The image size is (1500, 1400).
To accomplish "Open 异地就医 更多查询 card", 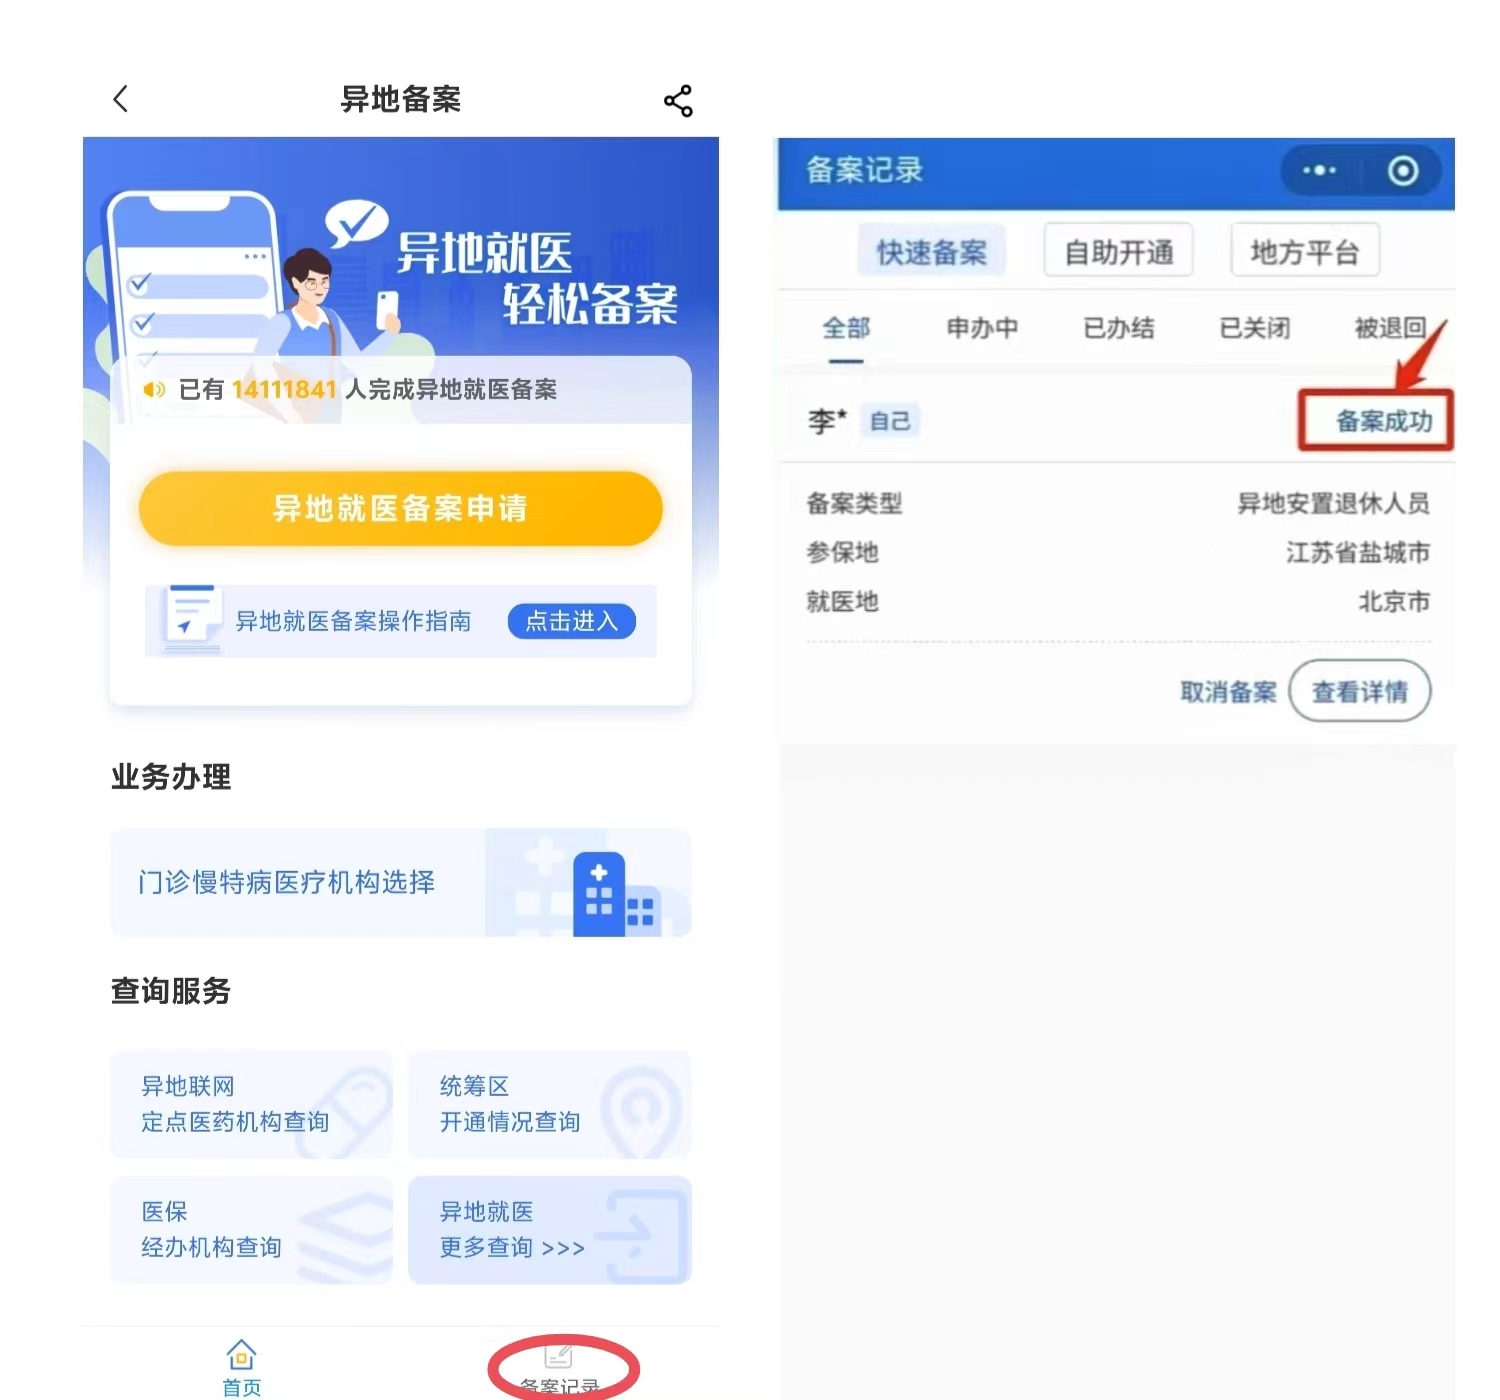I will click(550, 1230).
